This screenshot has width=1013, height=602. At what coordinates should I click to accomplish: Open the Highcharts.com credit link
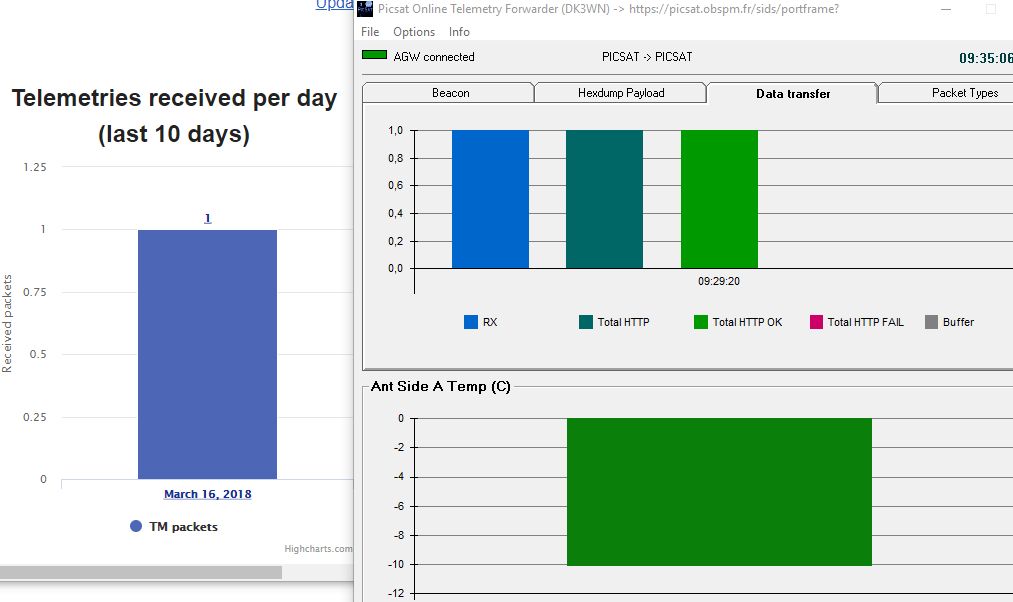coord(319,548)
